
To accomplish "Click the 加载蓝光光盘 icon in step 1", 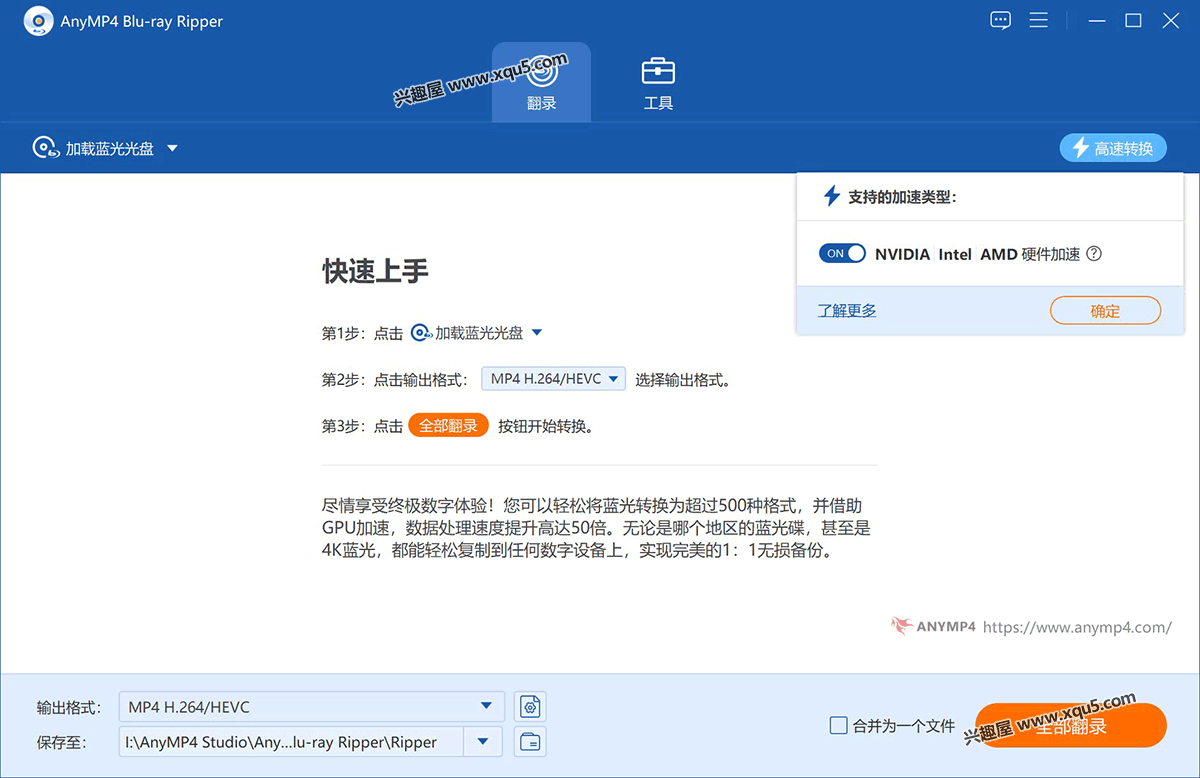I will (x=421, y=333).
